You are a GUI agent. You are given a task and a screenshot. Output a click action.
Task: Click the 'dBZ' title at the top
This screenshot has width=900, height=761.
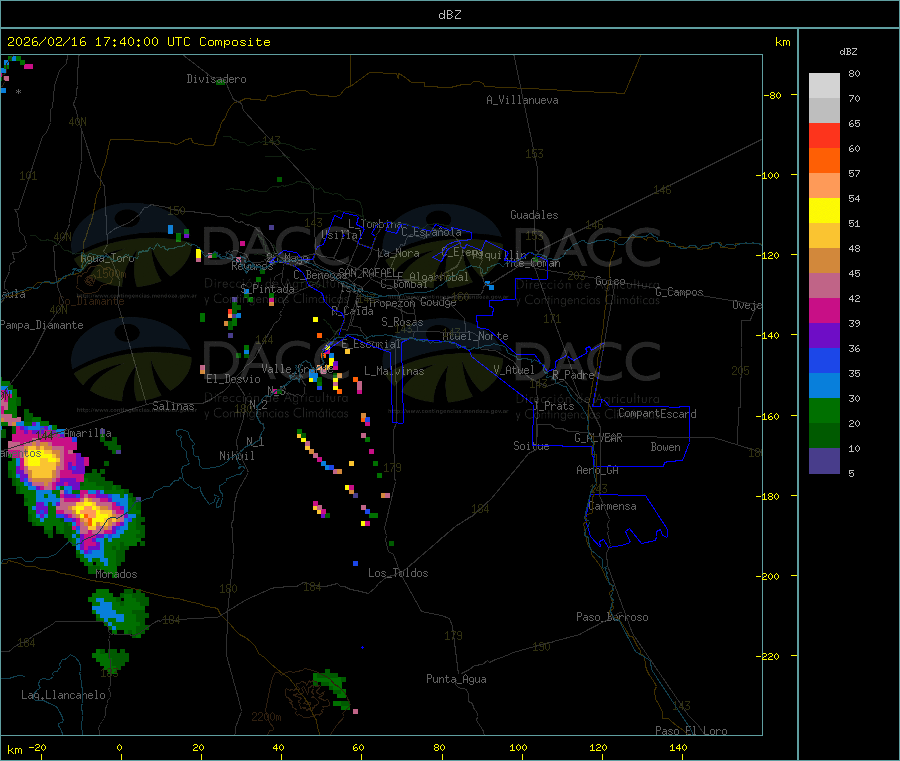pyautogui.click(x=449, y=15)
